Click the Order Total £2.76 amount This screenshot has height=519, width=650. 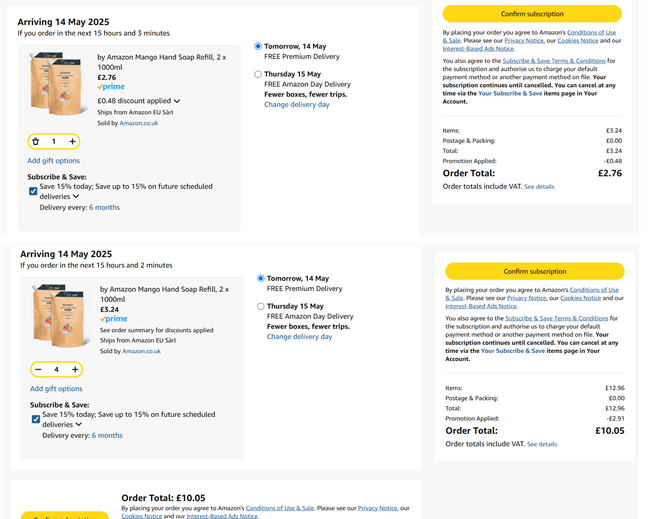click(x=610, y=173)
